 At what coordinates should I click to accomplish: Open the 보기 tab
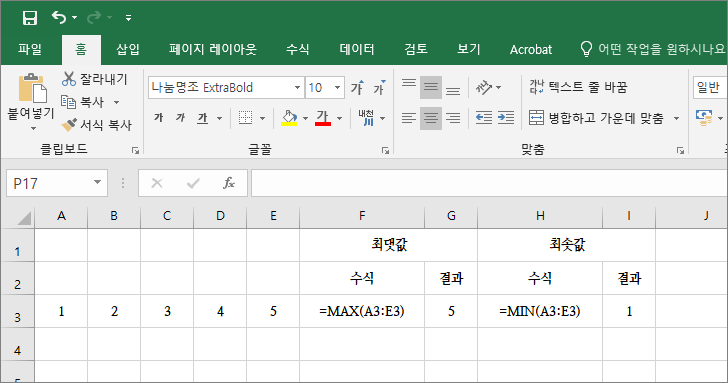[x=468, y=49]
